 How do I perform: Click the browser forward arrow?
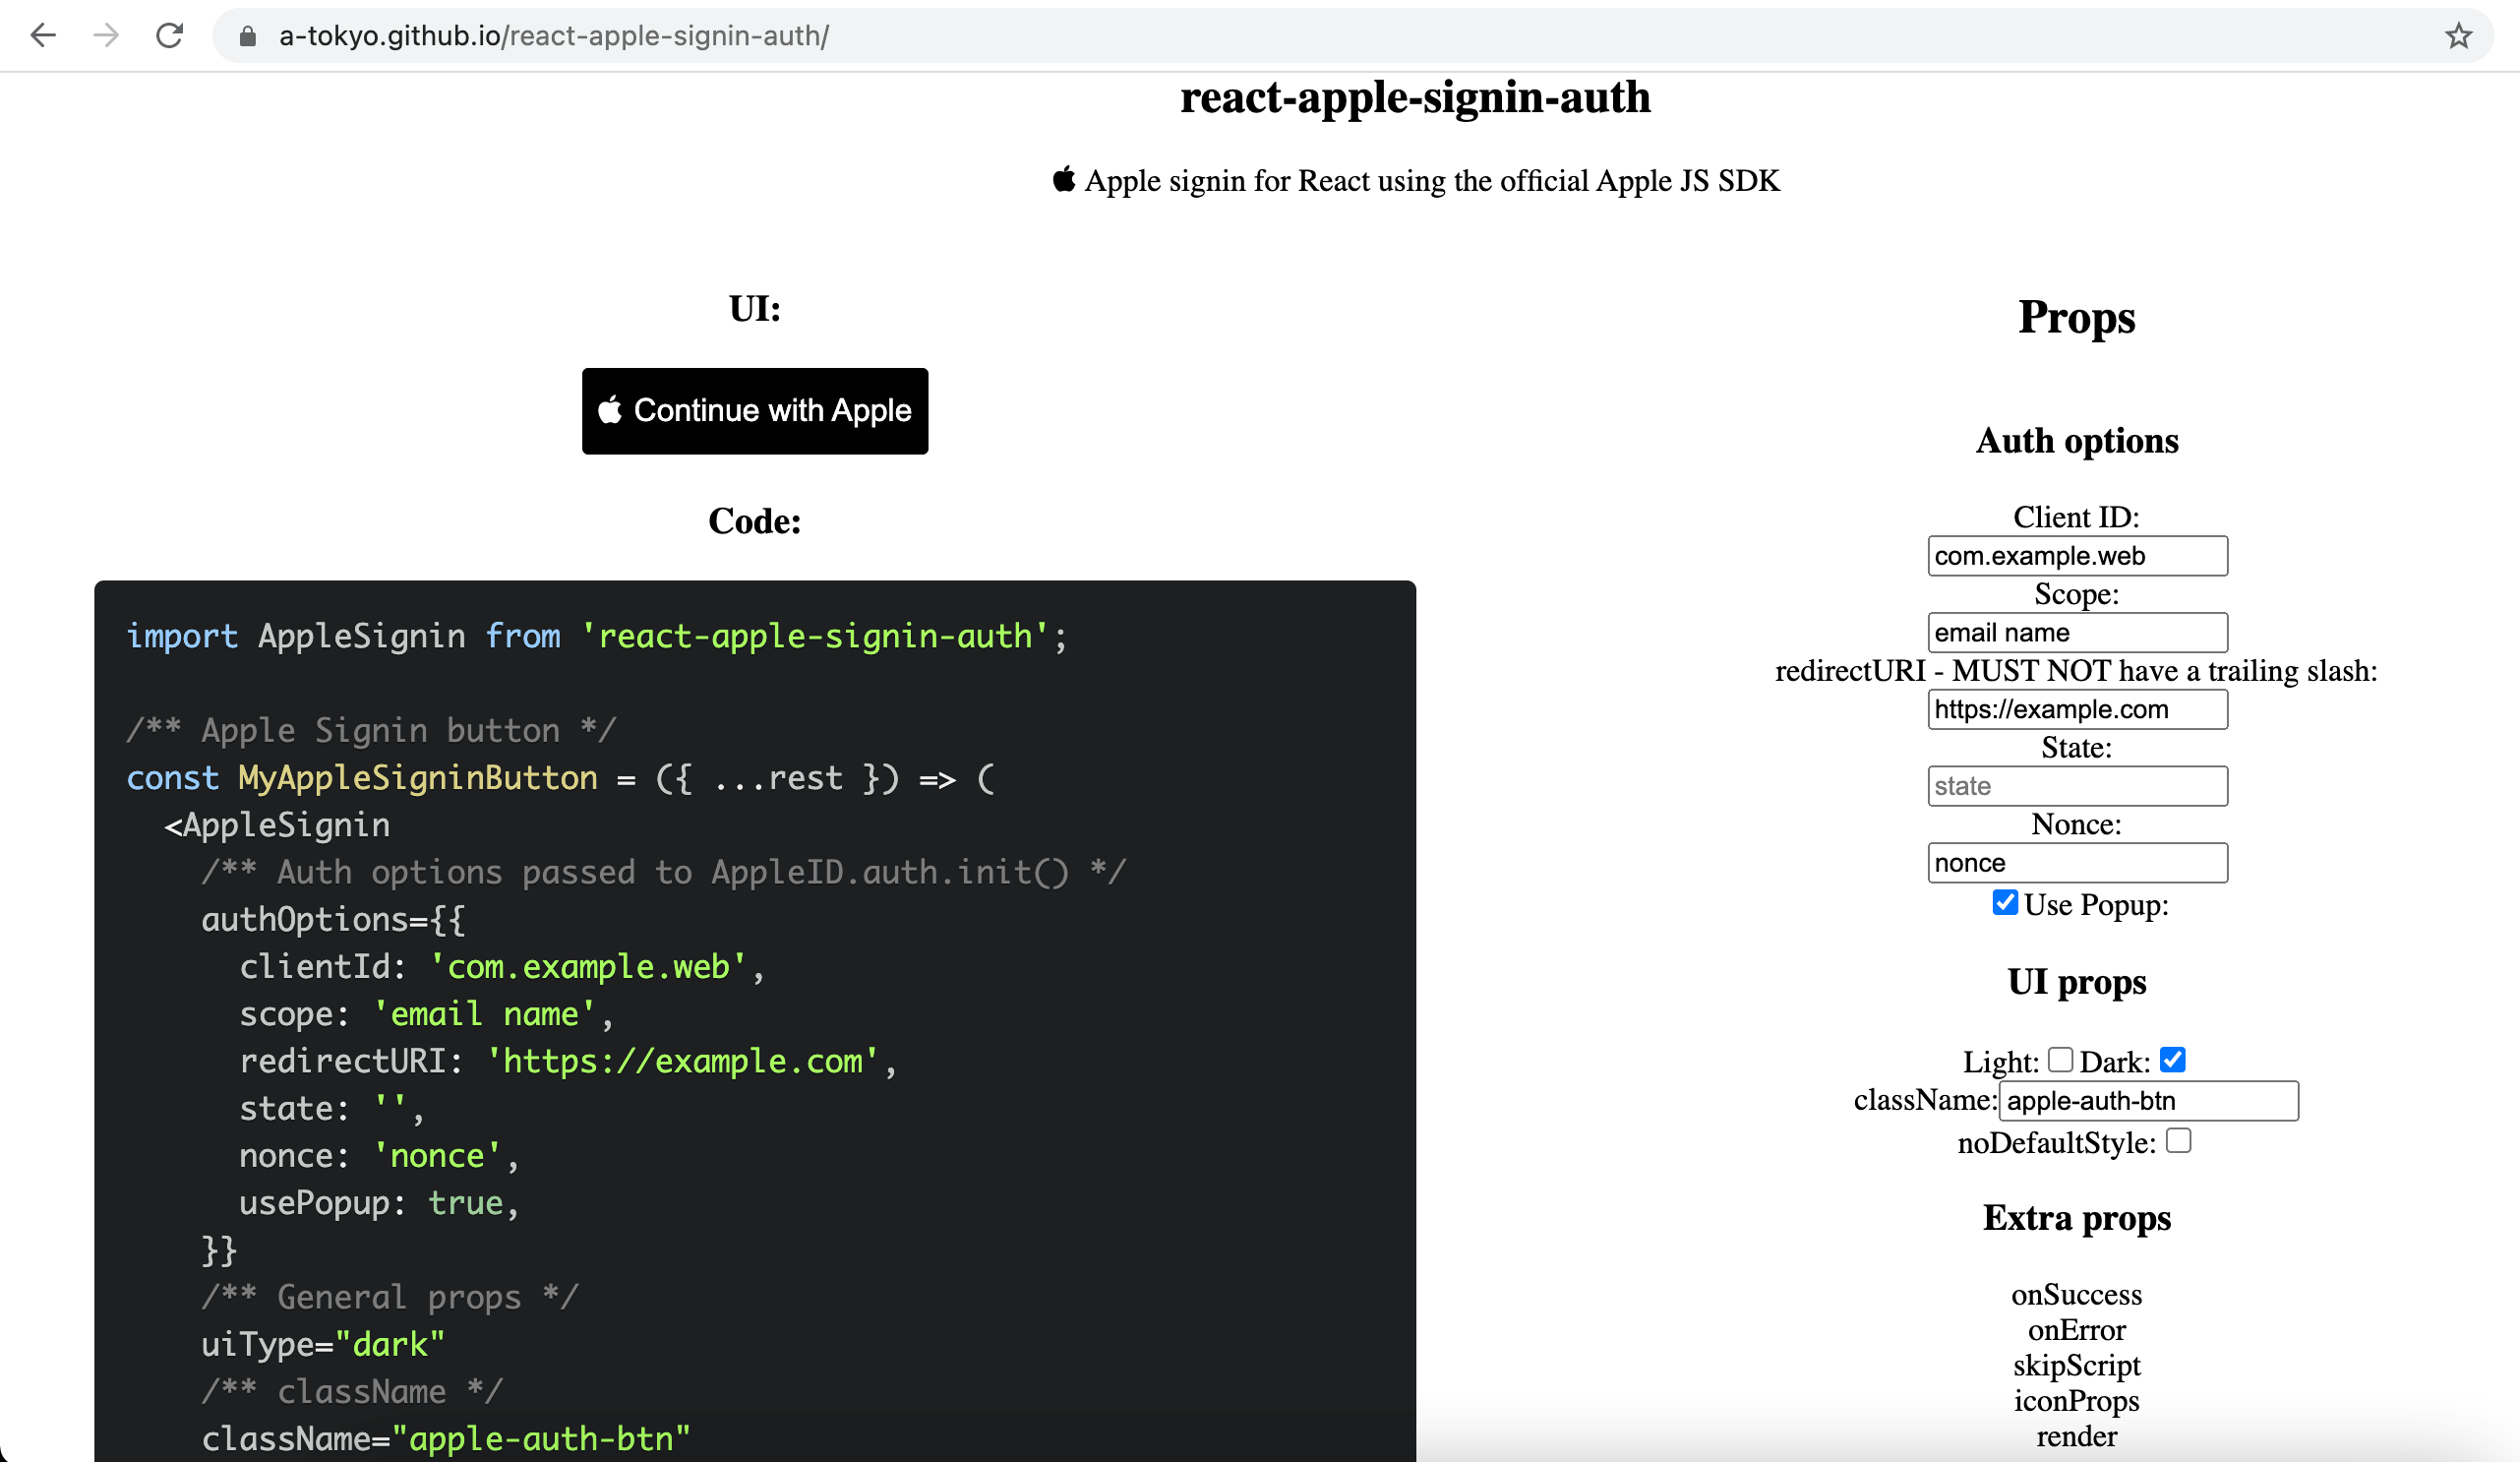106,36
